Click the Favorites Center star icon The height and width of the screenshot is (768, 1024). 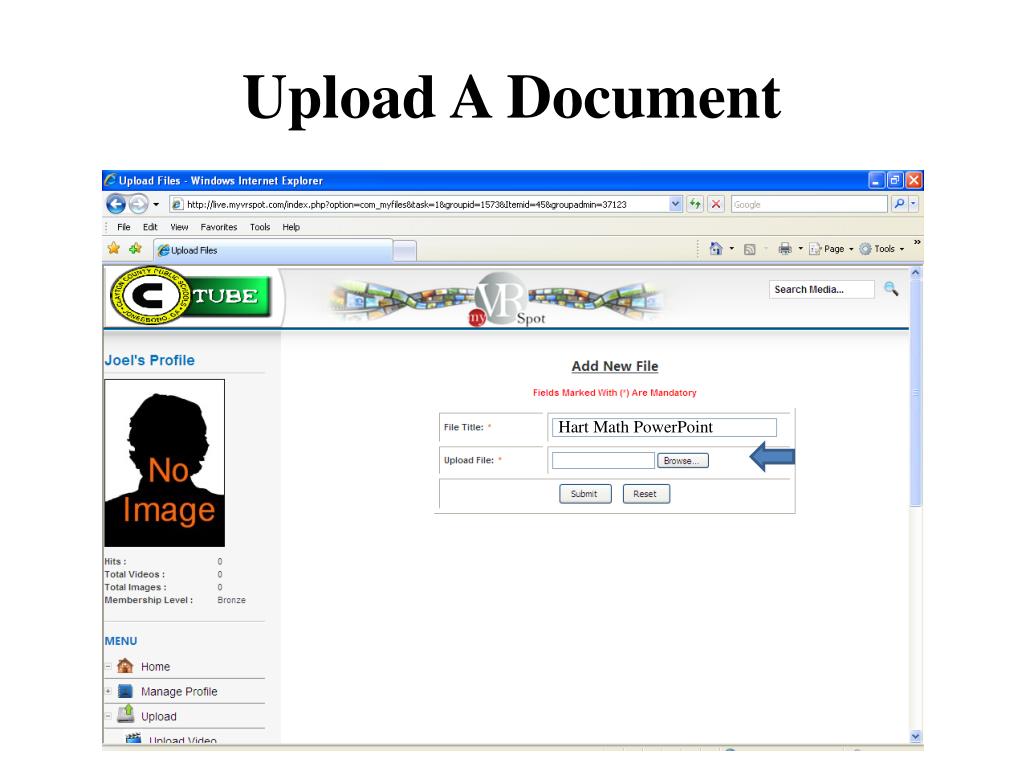click(x=114, y=249)
